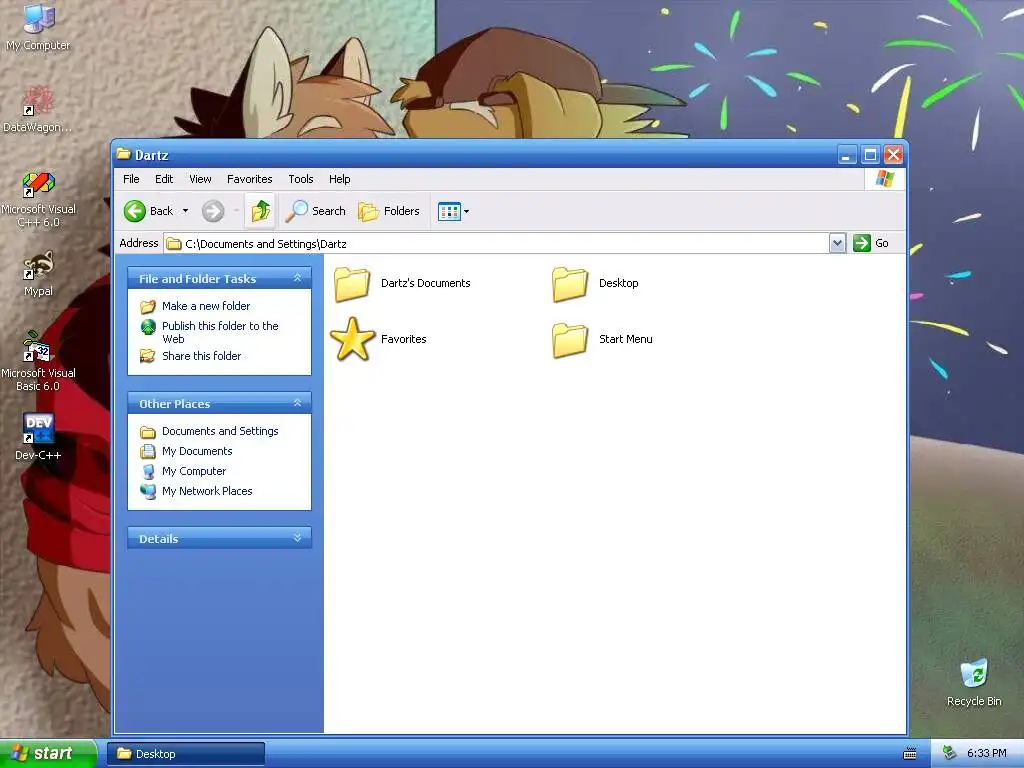Go back with the green Back arrow
1024x768 pixels.
click(x=135, y=211)
